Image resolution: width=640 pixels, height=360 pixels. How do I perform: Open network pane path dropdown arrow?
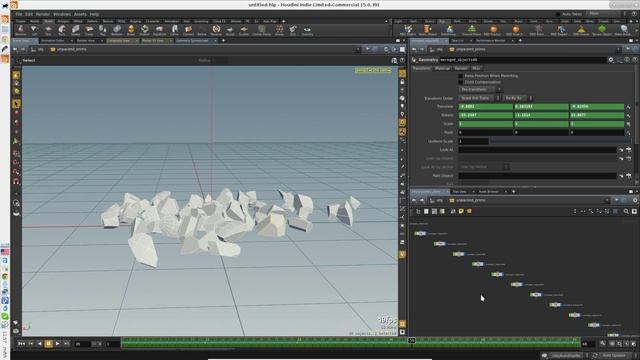607,200
